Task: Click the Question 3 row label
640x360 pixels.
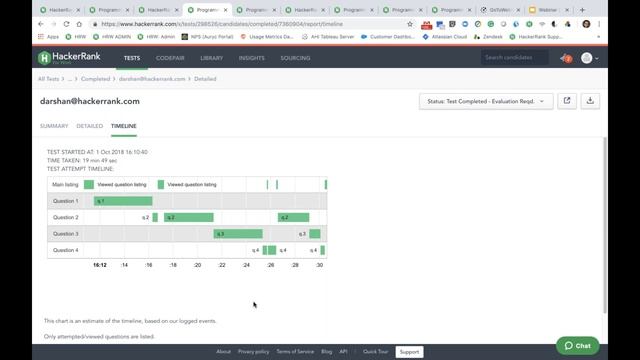Action: click(65, 233)
